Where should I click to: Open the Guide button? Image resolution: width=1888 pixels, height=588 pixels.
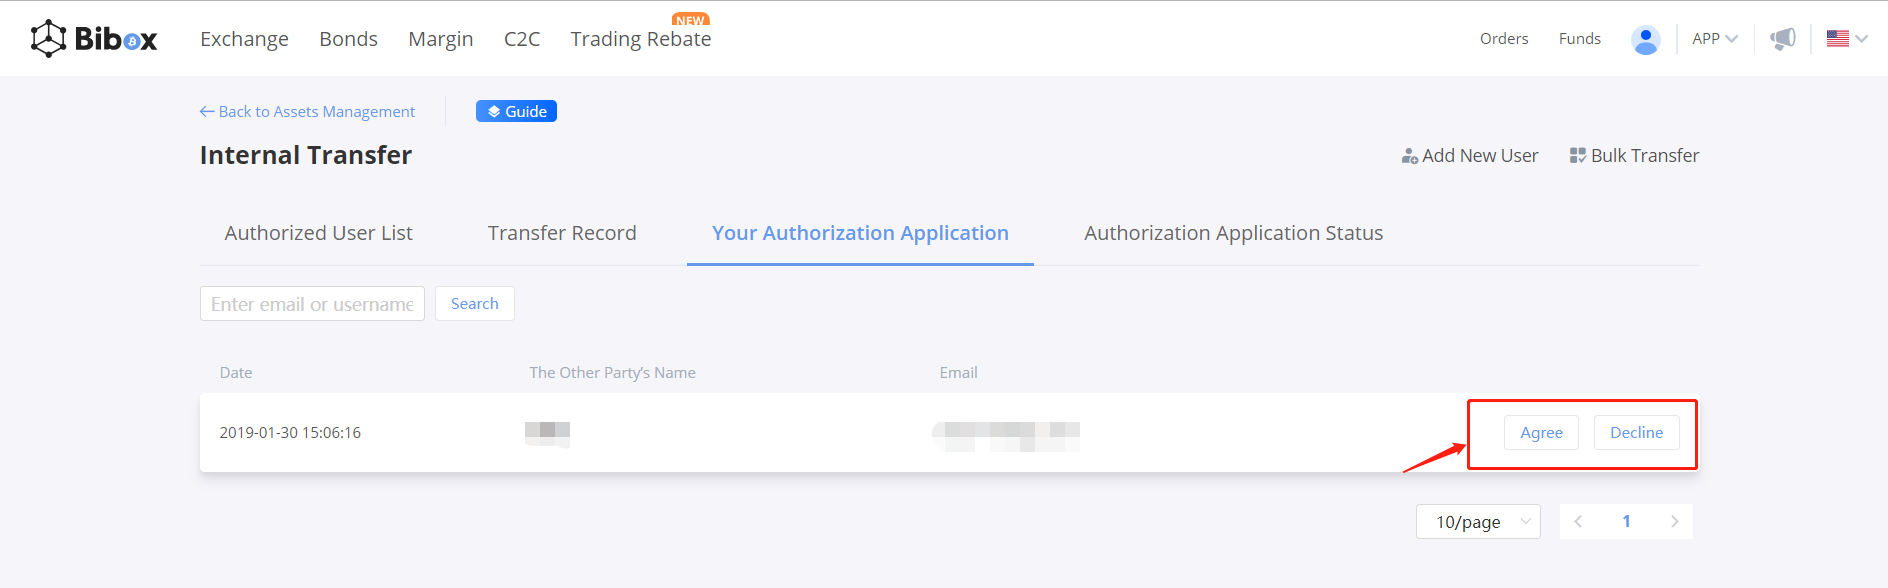coord(516,111)
